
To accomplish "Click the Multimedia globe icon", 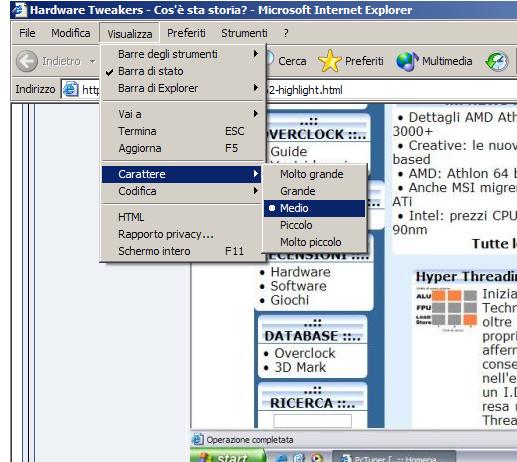I will click(x=407, y=62).
